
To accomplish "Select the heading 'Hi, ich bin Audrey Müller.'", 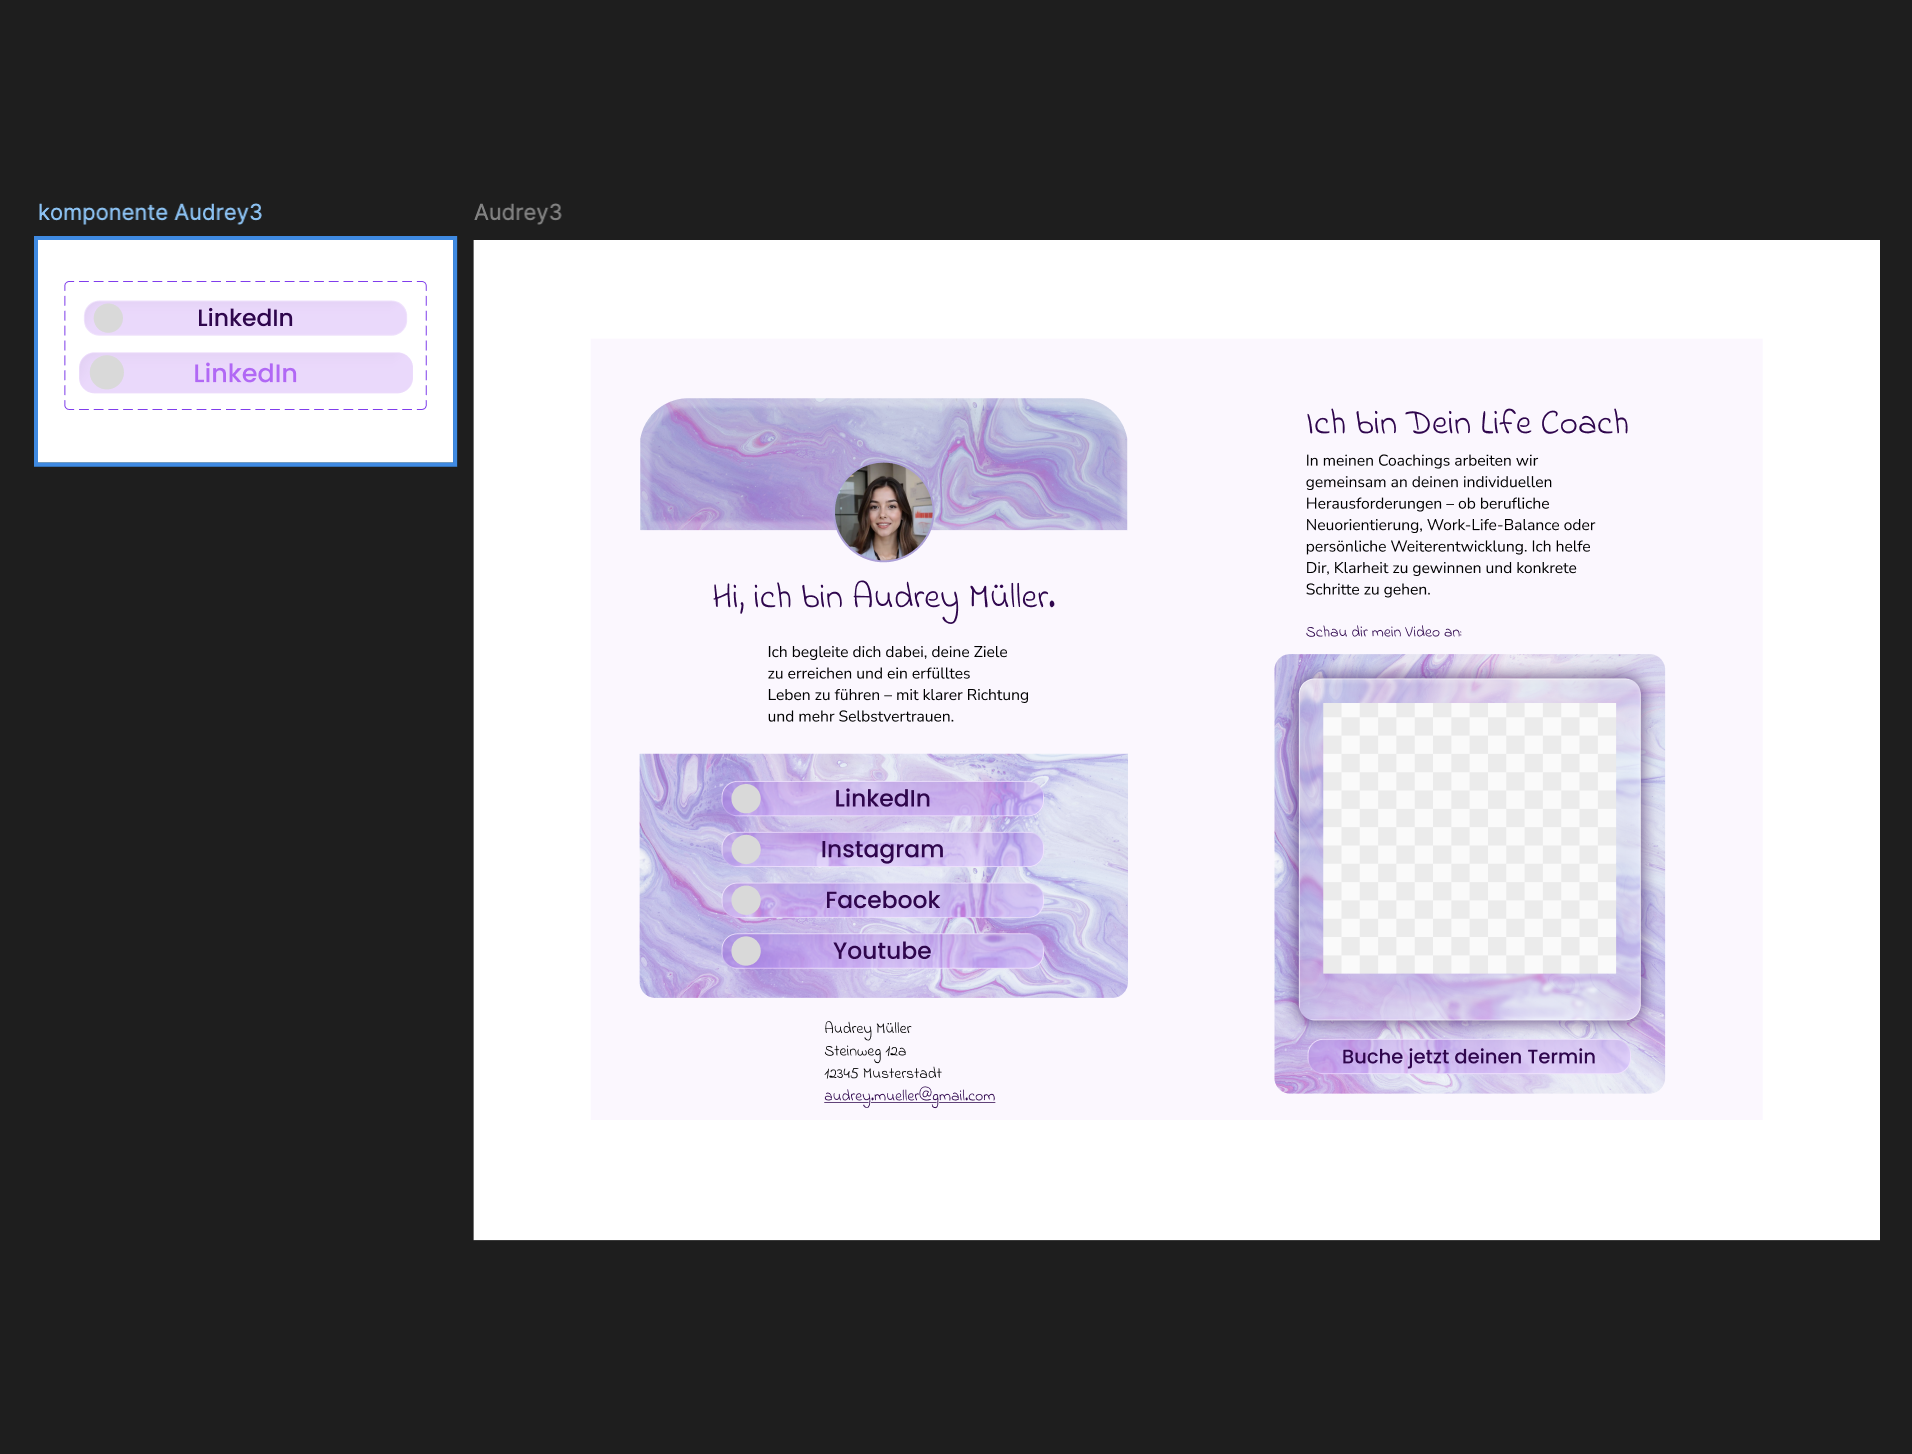I will click(x=884, y=597).
